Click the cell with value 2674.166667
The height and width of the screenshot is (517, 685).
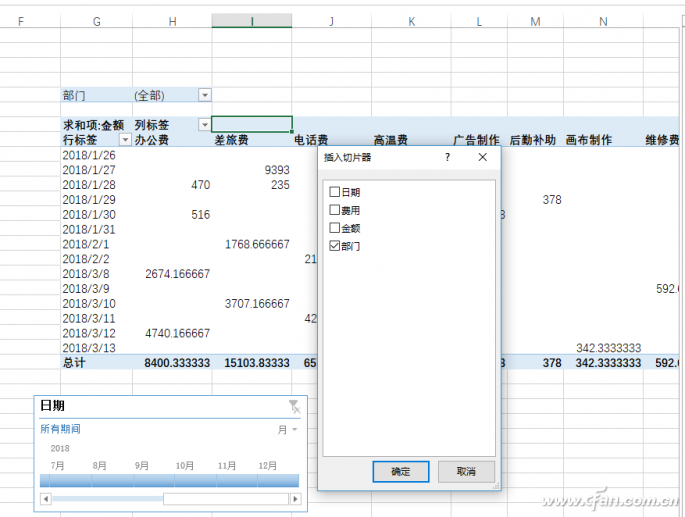pyautogui.click(x=177, y=274)
